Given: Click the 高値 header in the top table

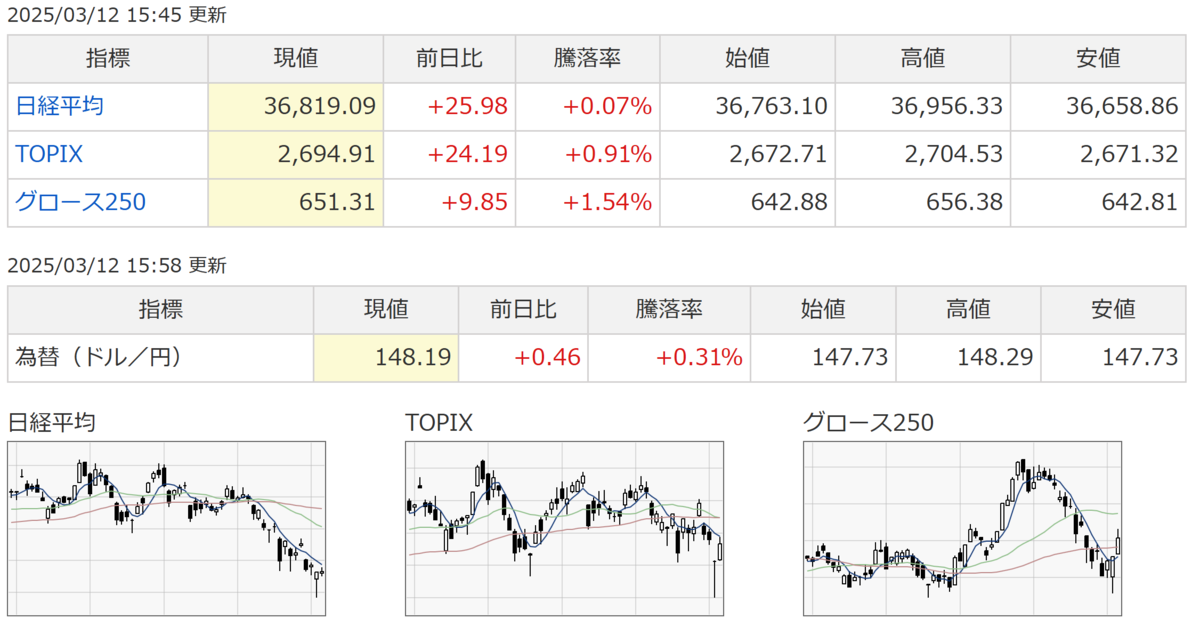Looking at the screenshot, I should 923,59.
